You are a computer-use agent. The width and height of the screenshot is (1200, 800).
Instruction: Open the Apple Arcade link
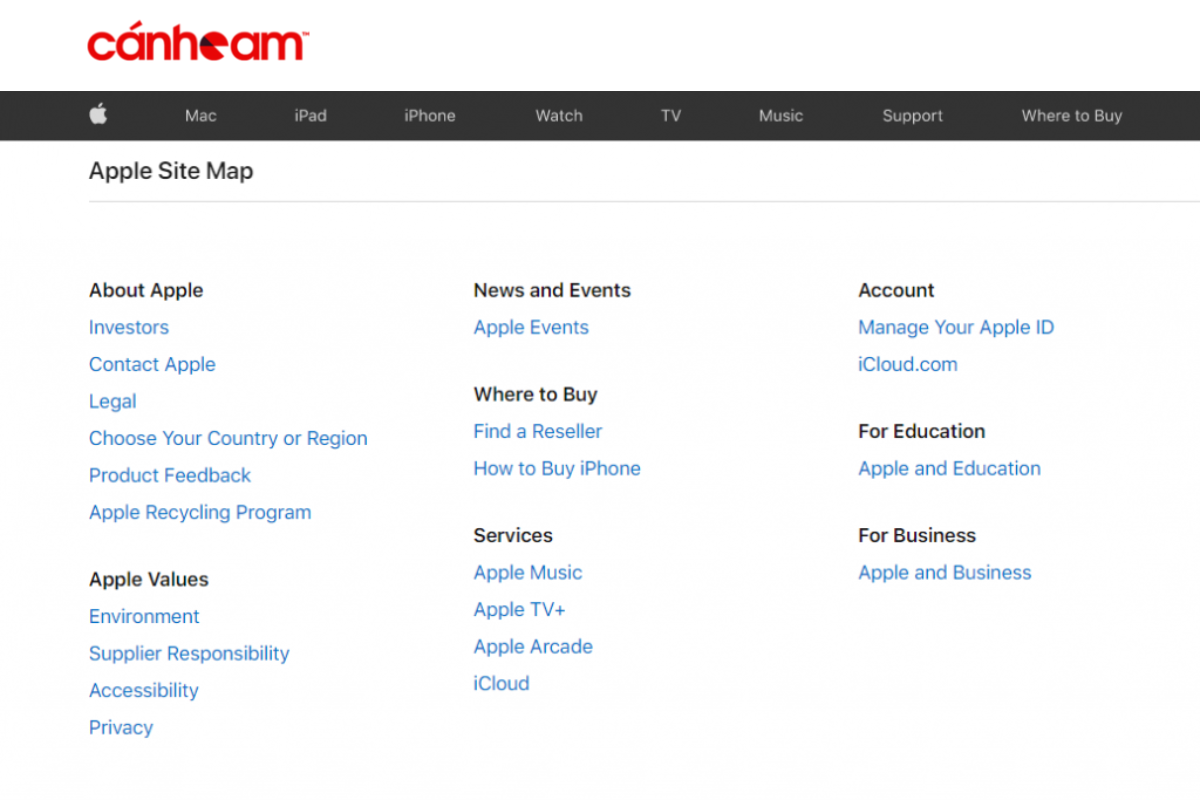click(x=533, y=646)
